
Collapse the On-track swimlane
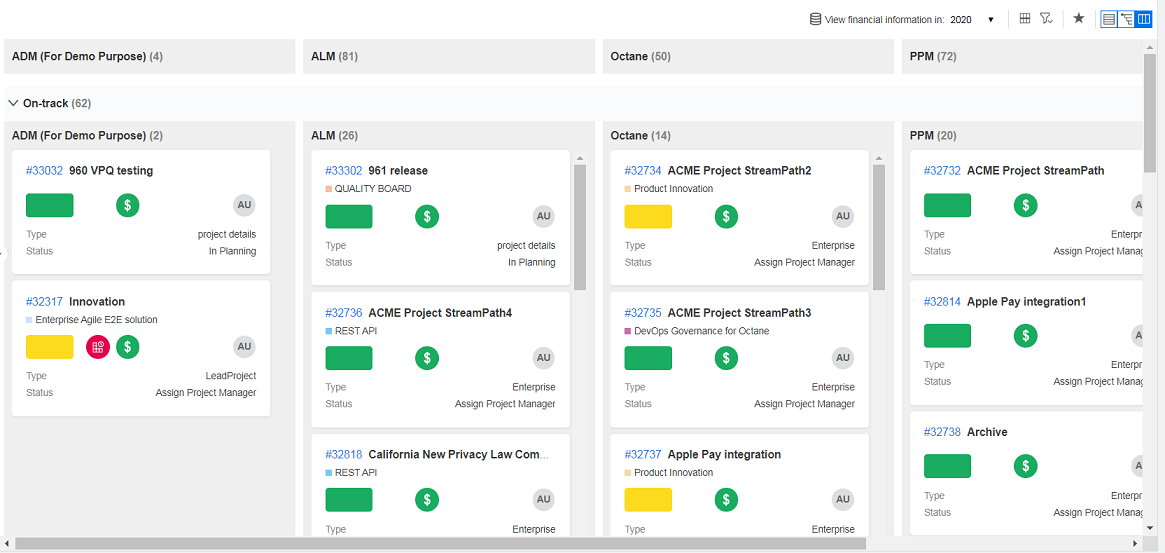pyautogui.click(x=13, y=103)
